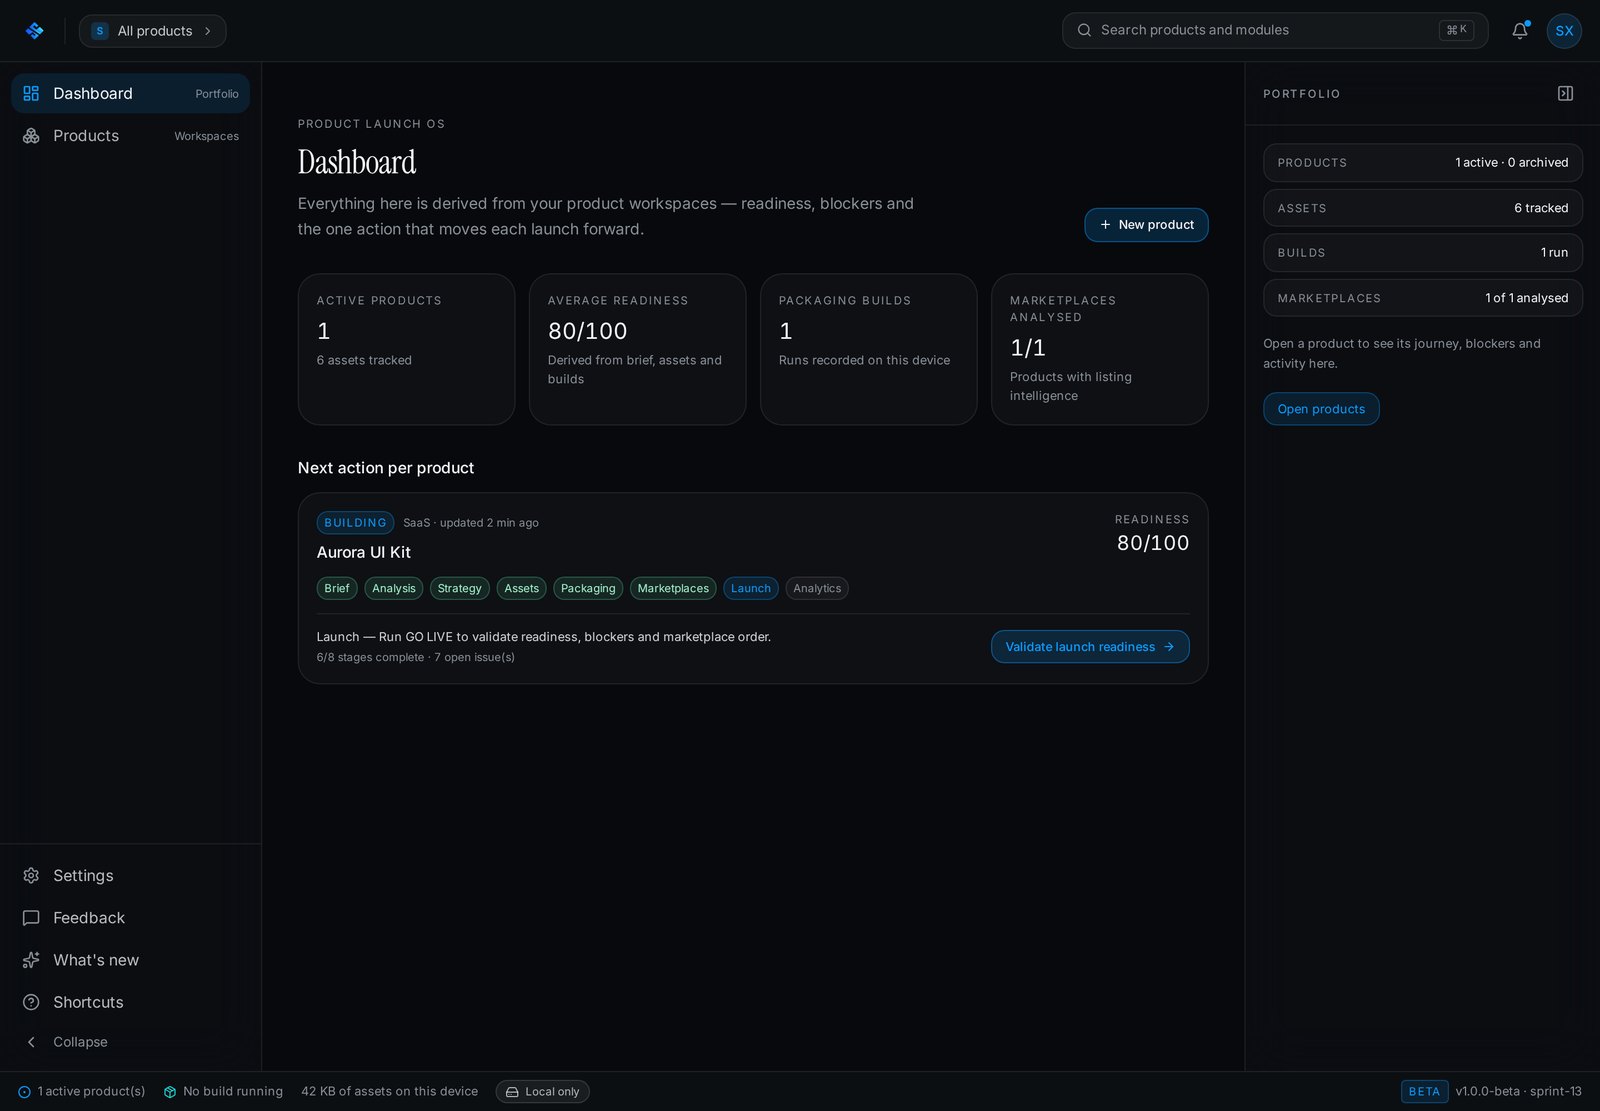Click 'v1.0.0-beta · sprint-13' version text
This screenshot has height=1111, width=1600.
click(x=1518, y=1092)
